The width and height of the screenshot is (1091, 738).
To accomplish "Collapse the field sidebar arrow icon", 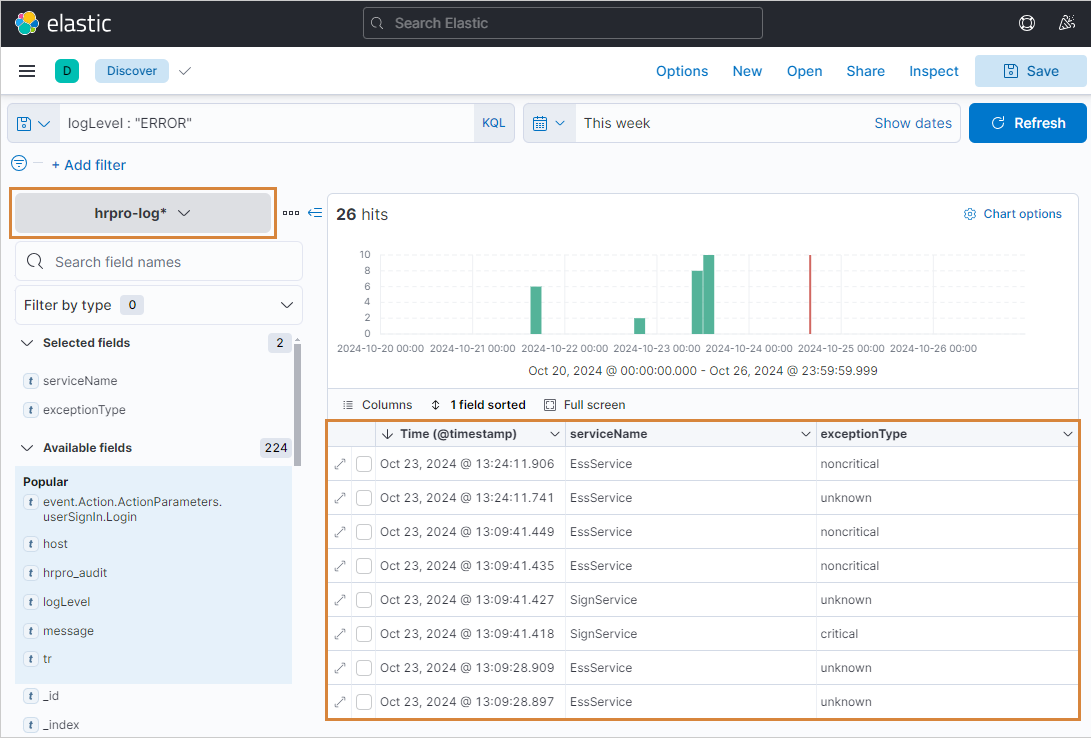I will click(315, 212).
